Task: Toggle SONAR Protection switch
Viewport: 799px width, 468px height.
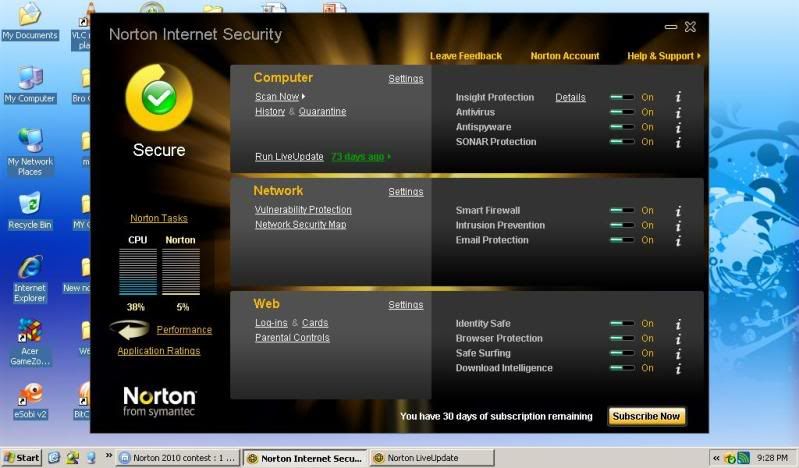Action: click(622, 142)
